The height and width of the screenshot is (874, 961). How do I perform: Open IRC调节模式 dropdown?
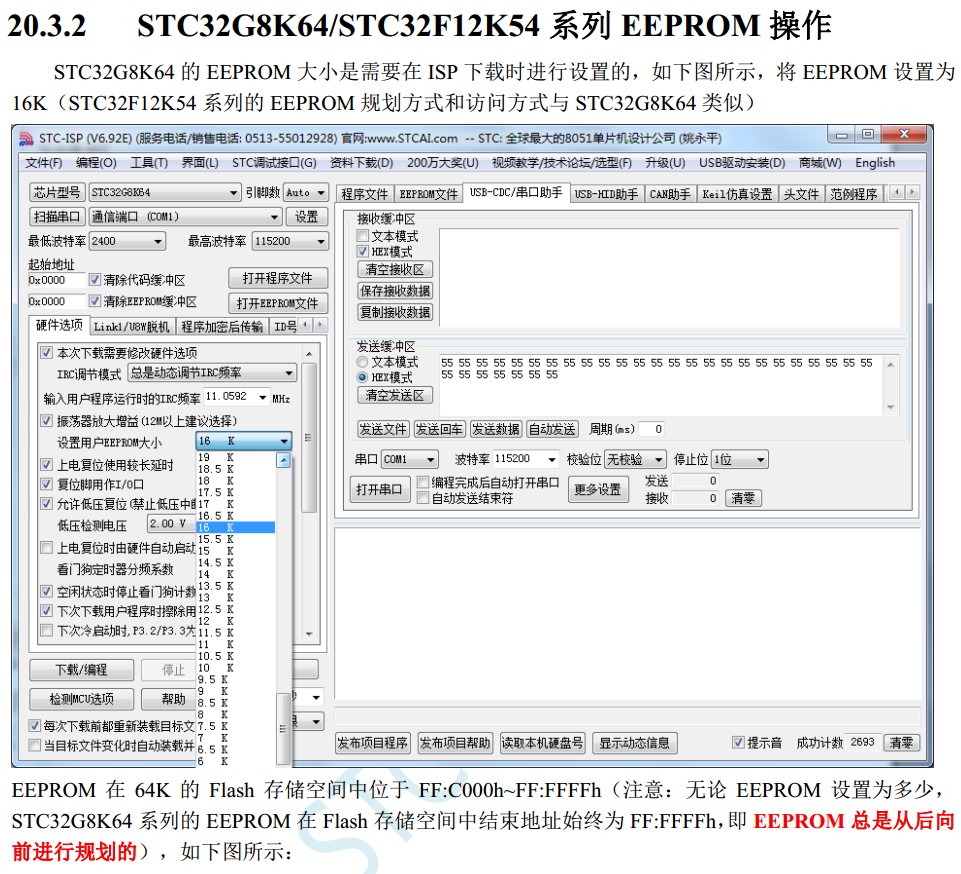click(x=212, y=373)
